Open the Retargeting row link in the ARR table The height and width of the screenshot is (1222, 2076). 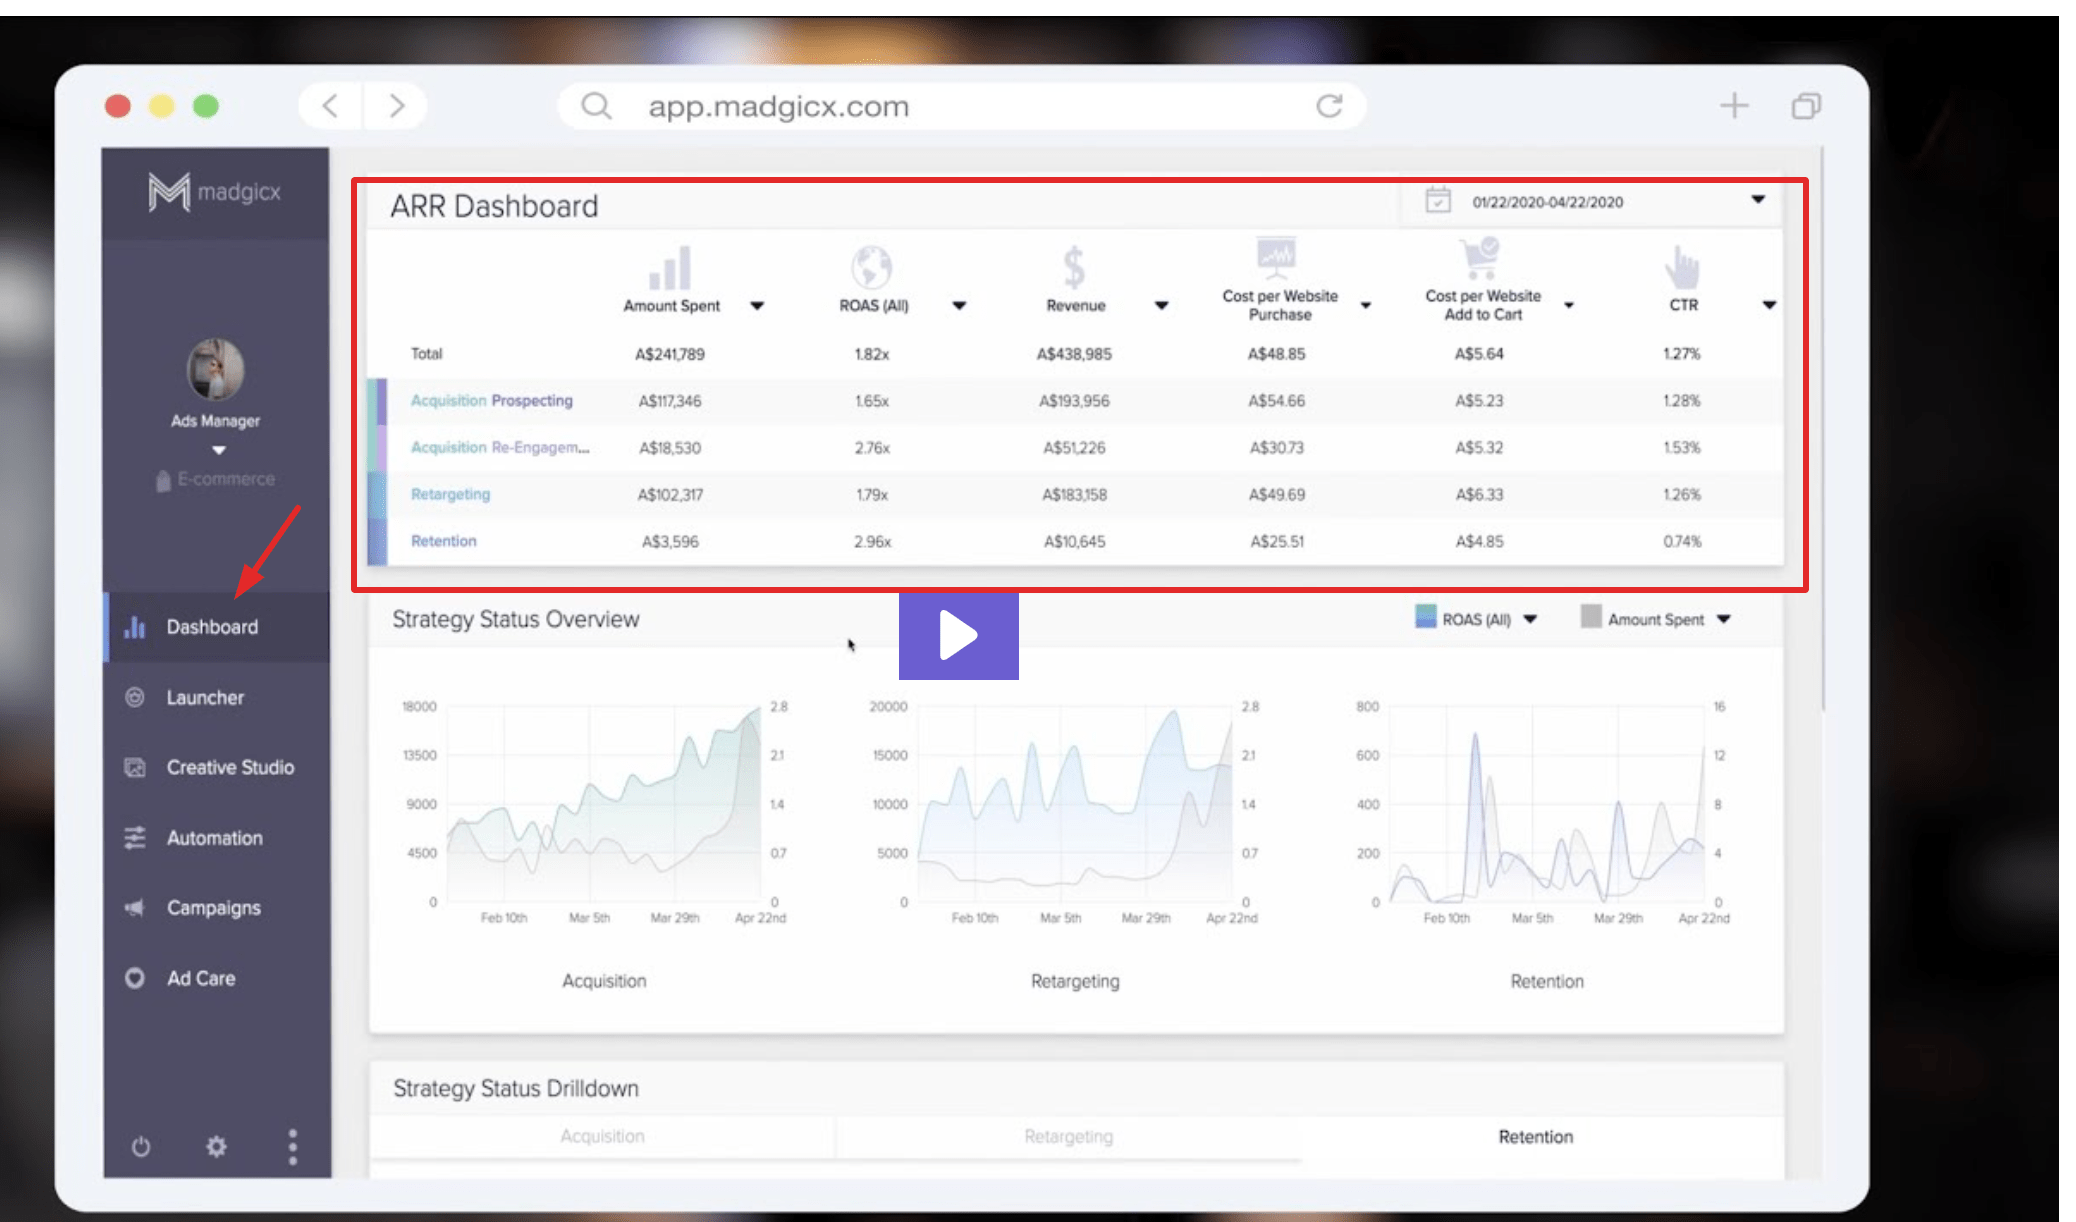pos(450,494)
